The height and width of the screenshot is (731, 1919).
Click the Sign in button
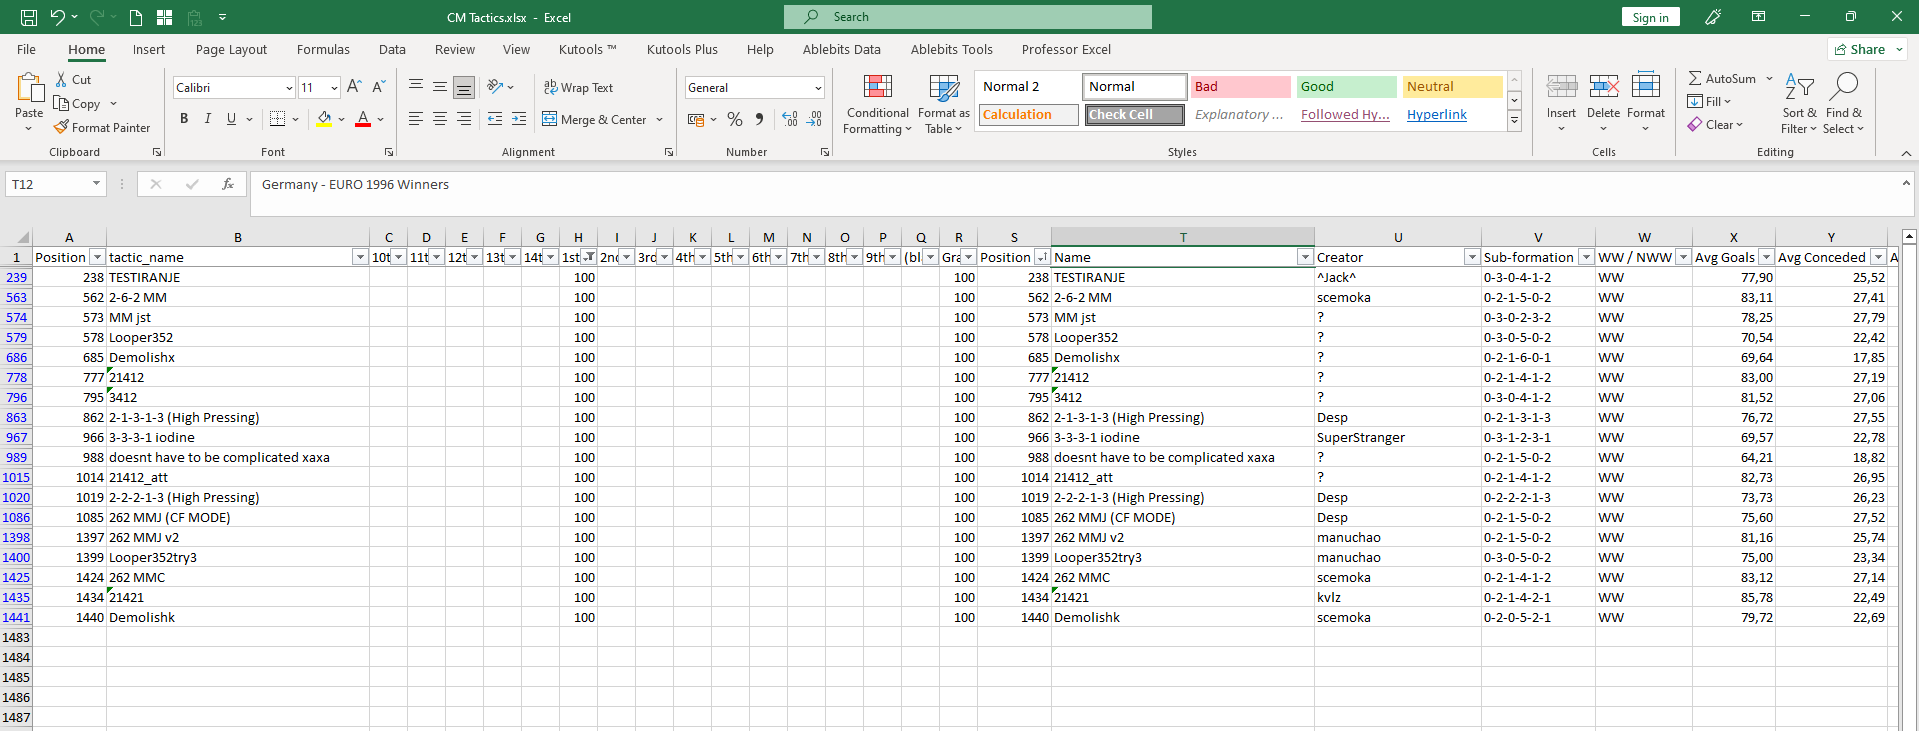(1650, 17)
